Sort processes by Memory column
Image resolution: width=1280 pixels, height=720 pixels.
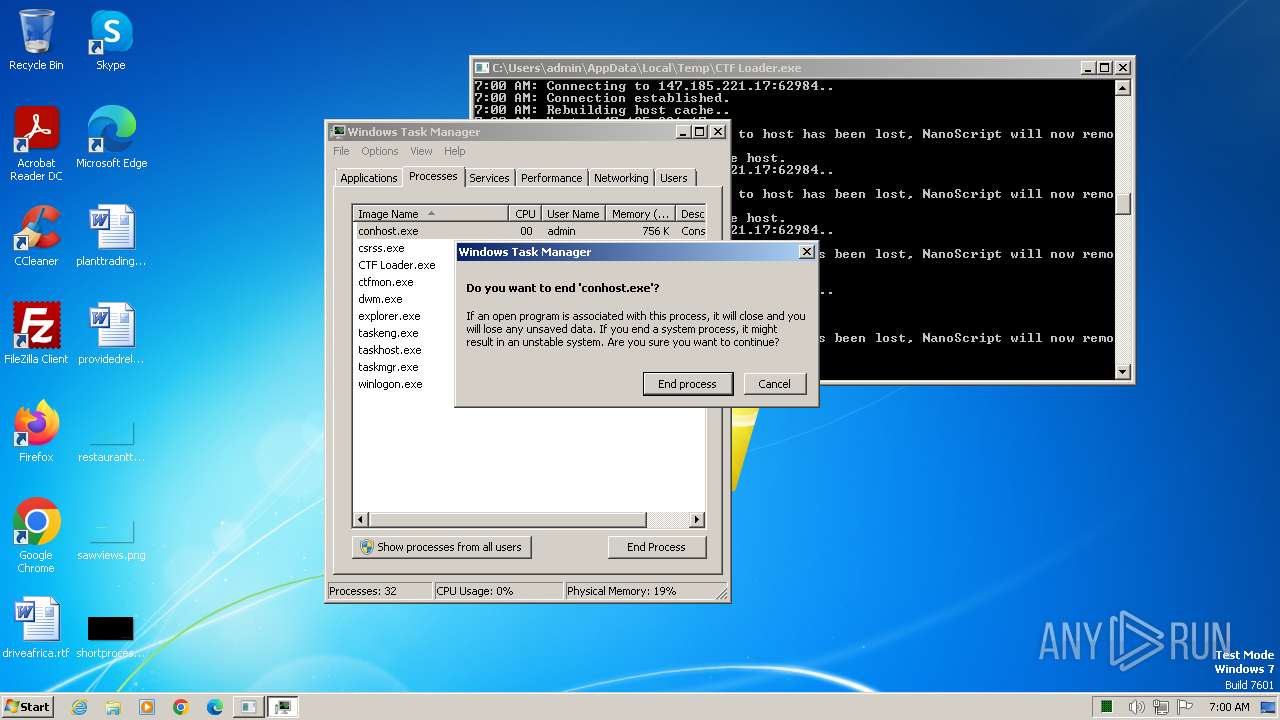tap(640, 214)
